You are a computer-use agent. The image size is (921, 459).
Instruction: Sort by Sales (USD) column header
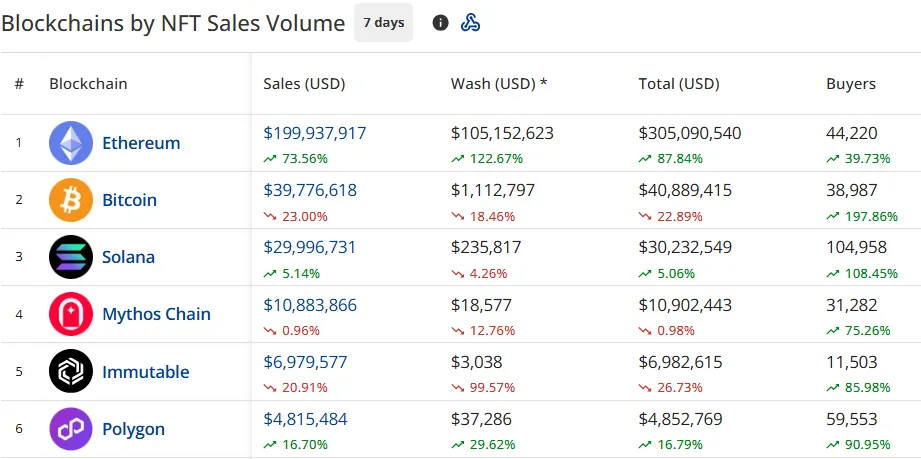point(304,84)
